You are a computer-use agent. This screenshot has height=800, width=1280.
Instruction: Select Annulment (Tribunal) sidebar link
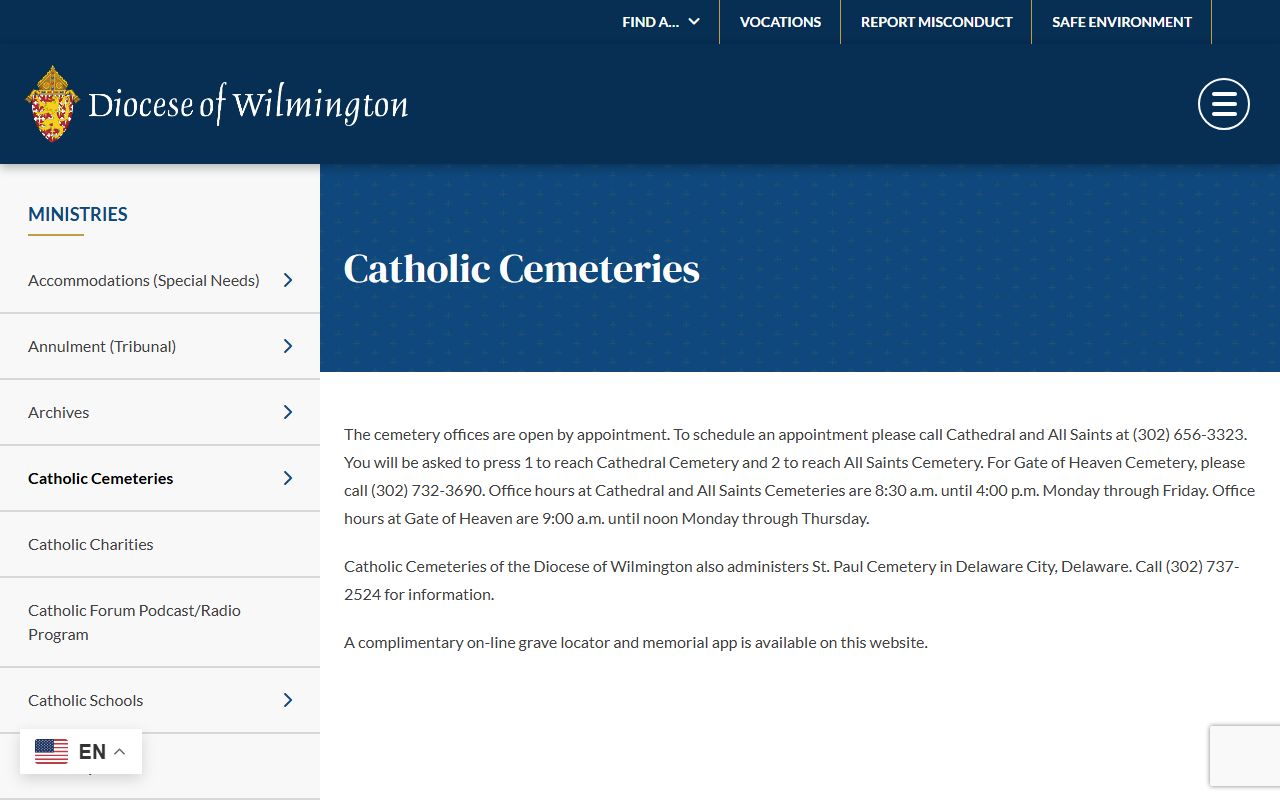pos(102,346)
